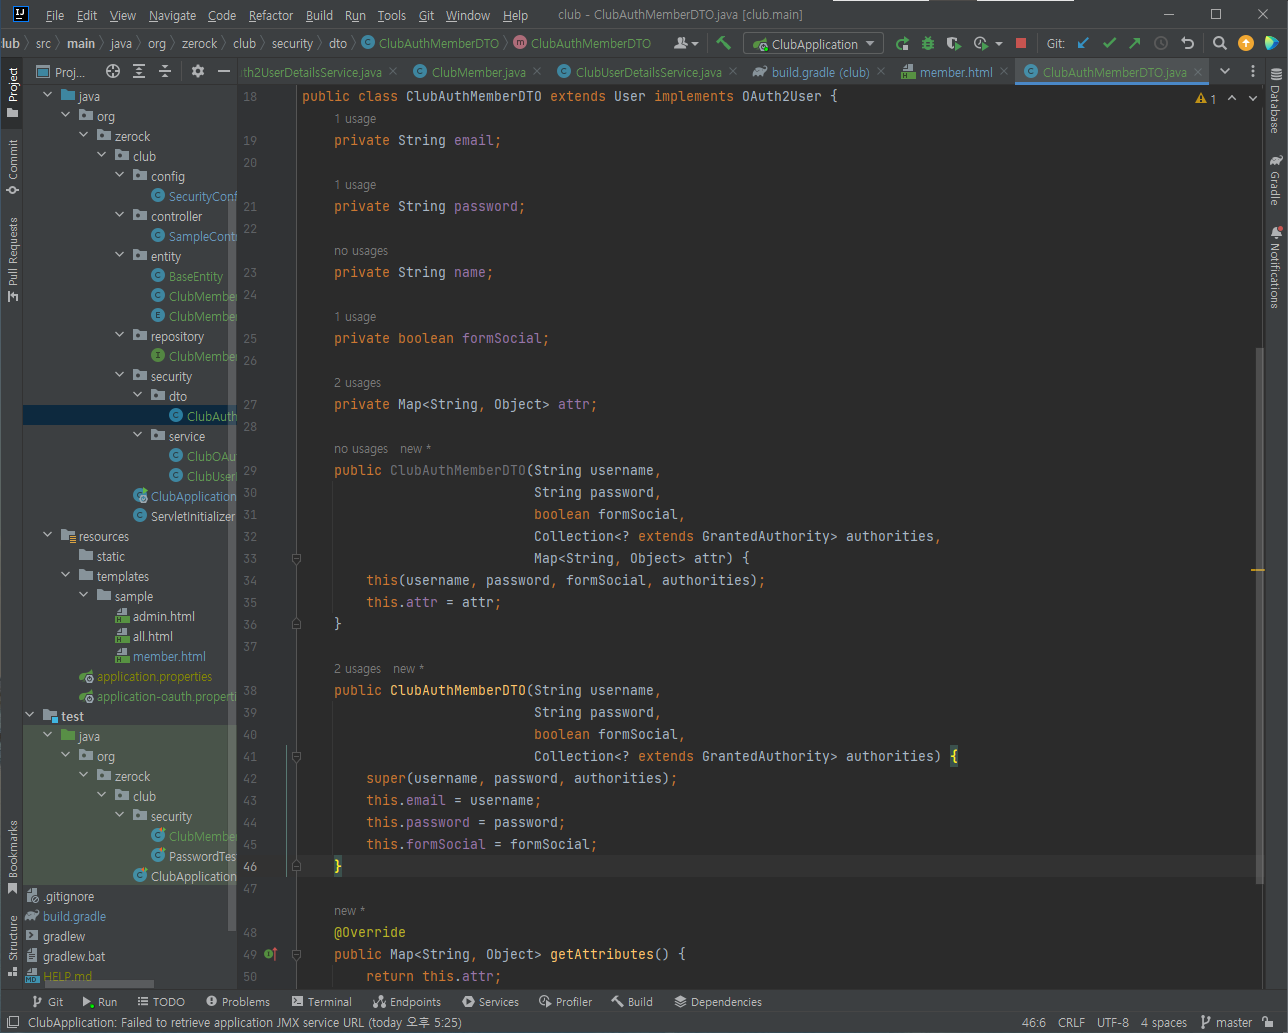Collapse the test folder
The width and height of the screenshot is (1288, 1033).
pyautogui.click(x=30, y=715)
